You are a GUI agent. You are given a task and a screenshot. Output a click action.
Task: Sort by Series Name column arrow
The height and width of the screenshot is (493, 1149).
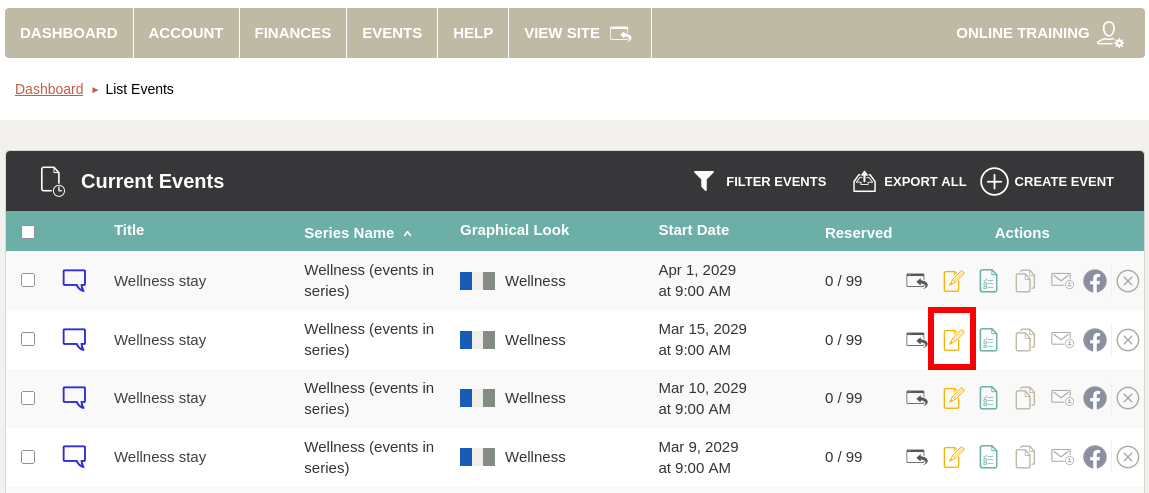407,233
